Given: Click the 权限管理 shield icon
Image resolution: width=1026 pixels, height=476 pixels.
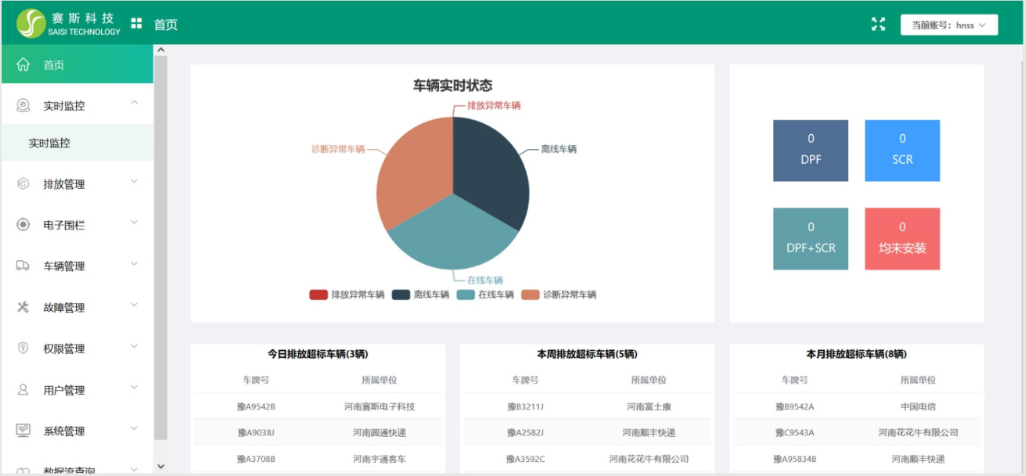Looking at the screenshot, I should coord(23,348).
